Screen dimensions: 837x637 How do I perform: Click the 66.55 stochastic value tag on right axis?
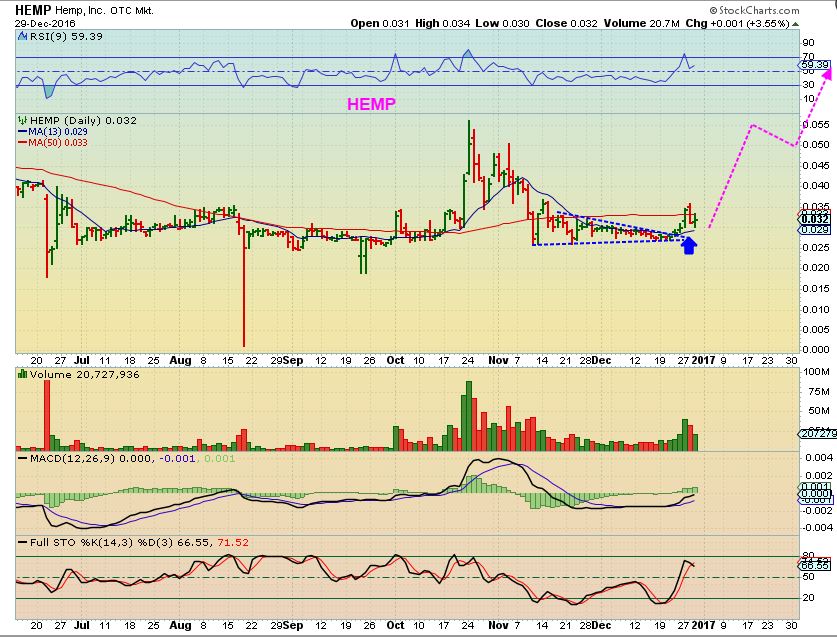pos(815,565)
